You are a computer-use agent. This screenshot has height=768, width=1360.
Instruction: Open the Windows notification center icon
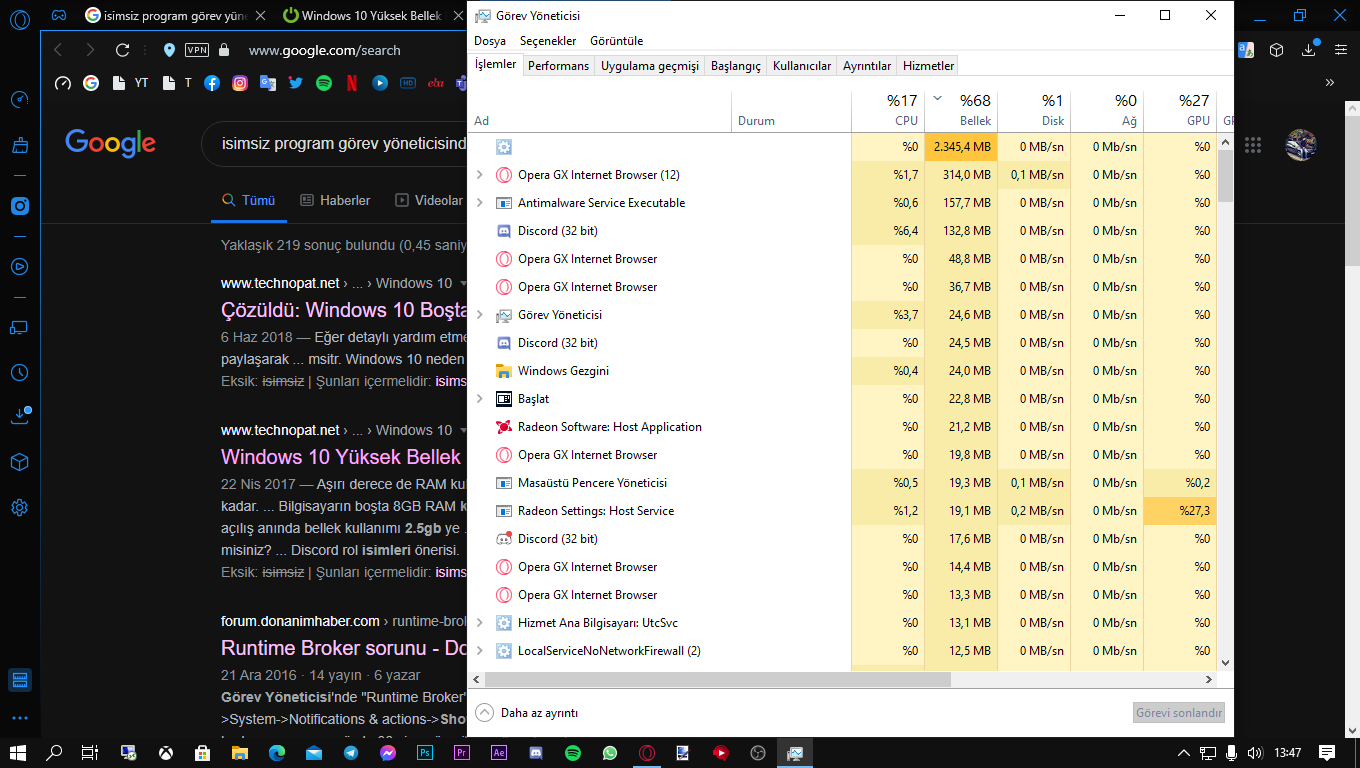[x=1327, y=752]
